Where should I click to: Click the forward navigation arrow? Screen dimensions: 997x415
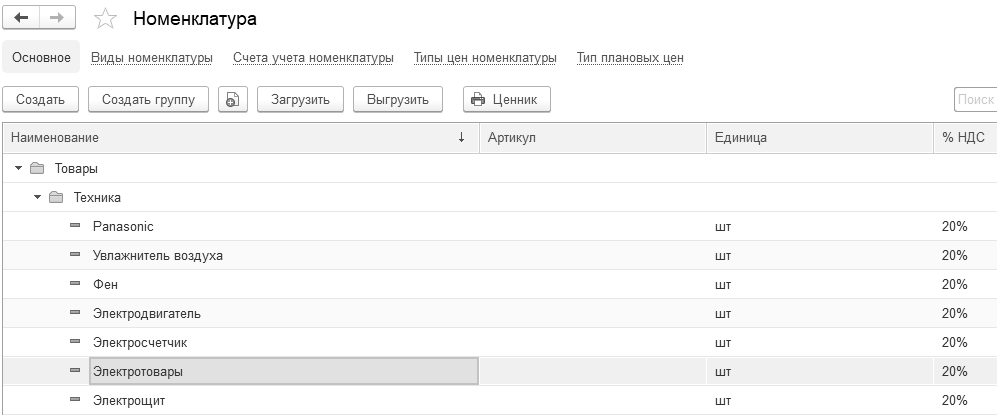[56, 19]
